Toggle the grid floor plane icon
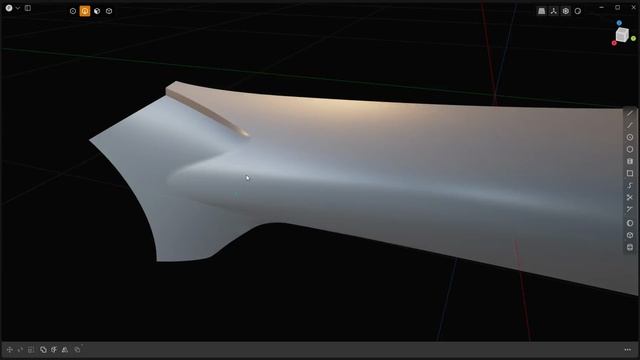 click(542, 11)
